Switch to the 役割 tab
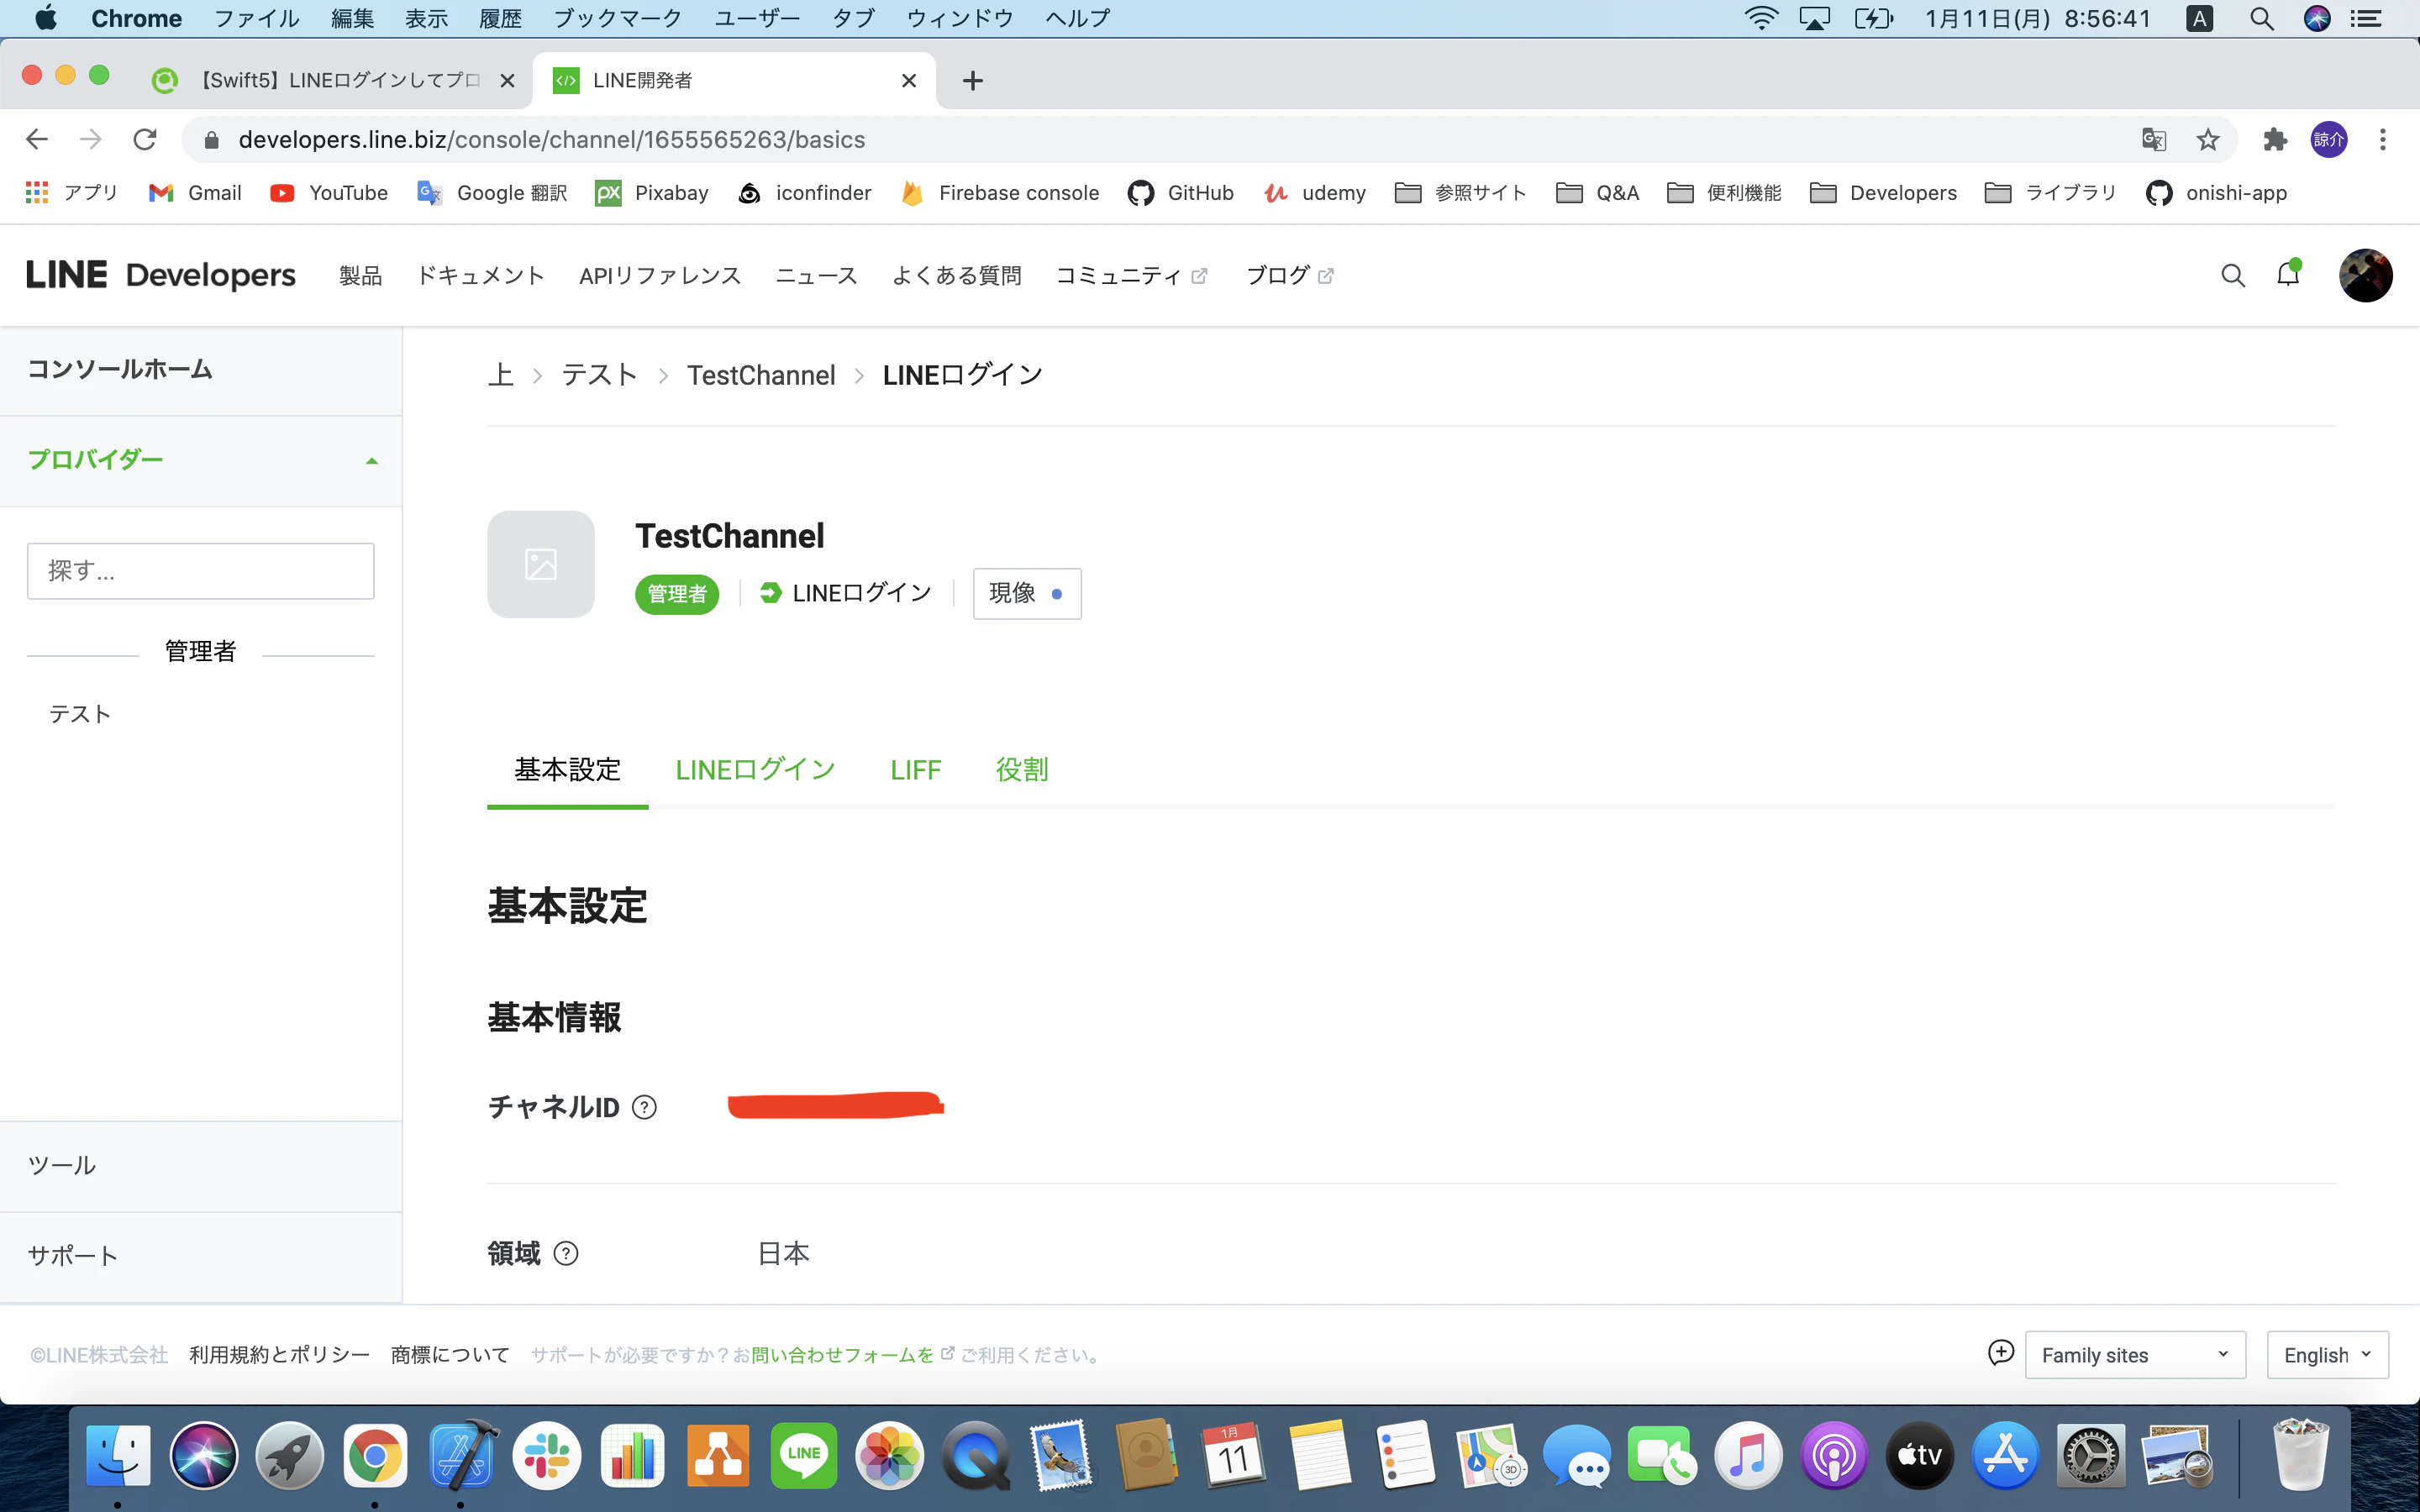The height and width of the screenshot is (1512, 2420). [x=1022, y=770]
